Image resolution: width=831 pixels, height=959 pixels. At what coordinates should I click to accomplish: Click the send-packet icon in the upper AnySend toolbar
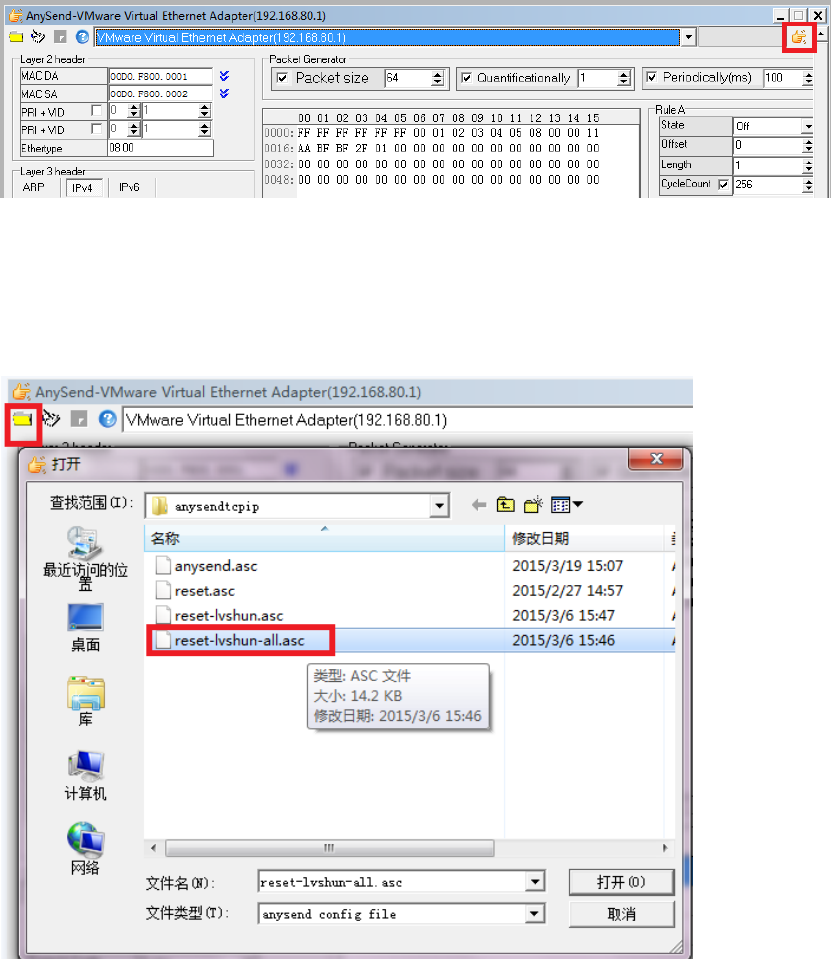tap(38, 37)
